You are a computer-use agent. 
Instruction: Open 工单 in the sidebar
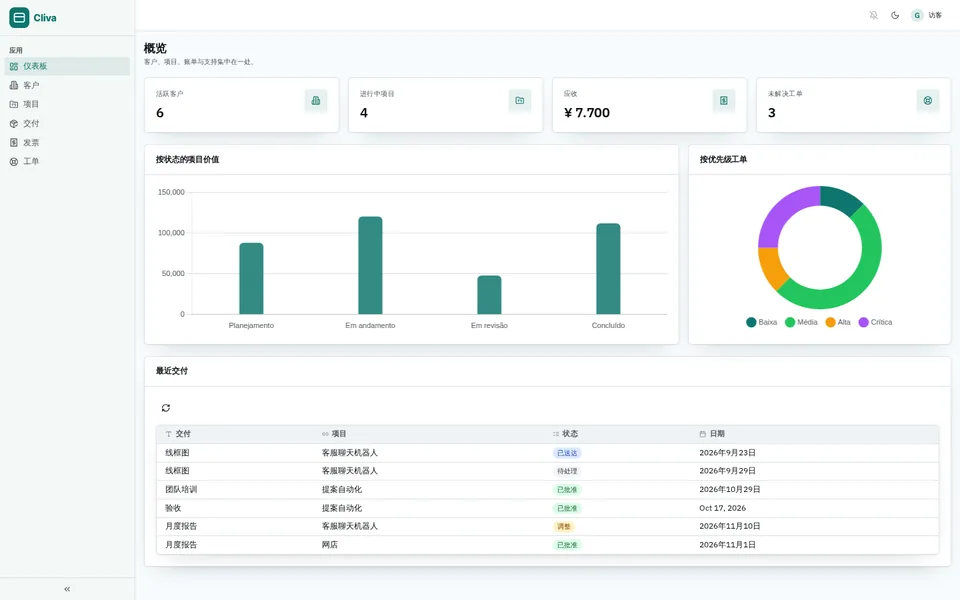point(67,162)
